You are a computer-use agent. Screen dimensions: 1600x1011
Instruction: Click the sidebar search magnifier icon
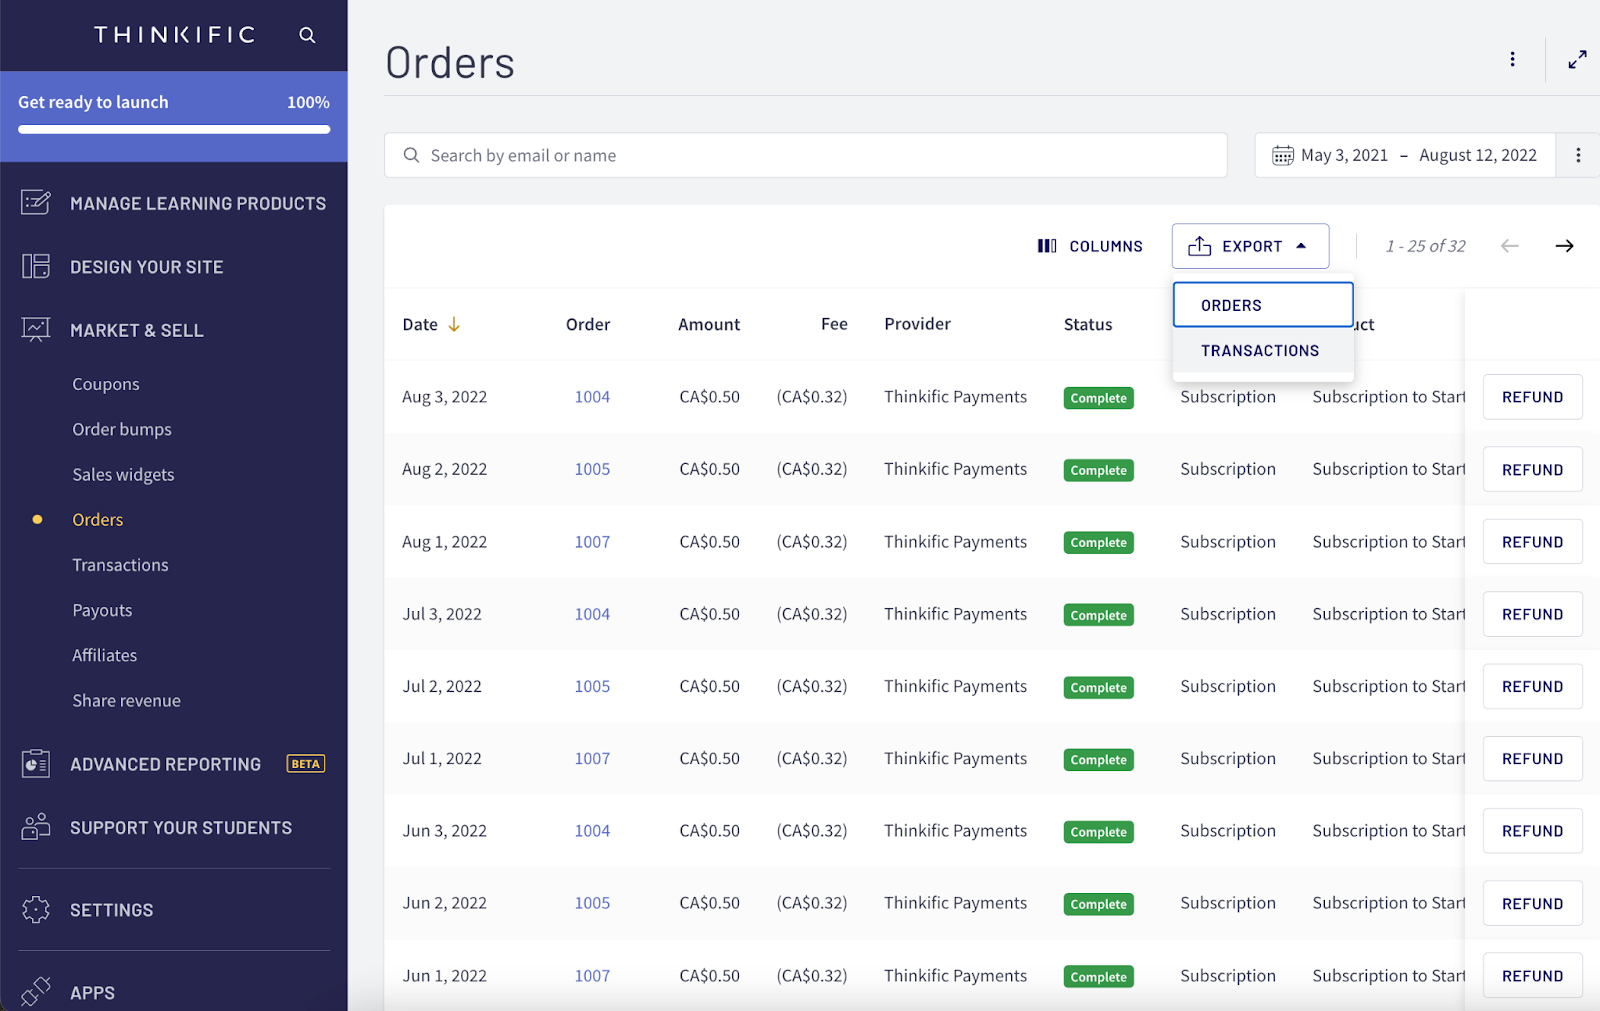[307, 35]
